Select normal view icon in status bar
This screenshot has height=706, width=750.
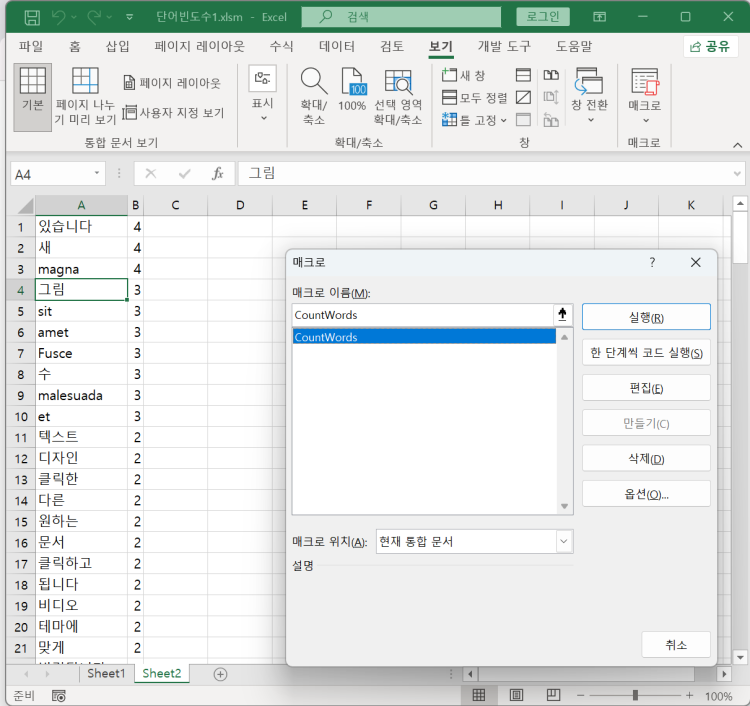(478, 695)
